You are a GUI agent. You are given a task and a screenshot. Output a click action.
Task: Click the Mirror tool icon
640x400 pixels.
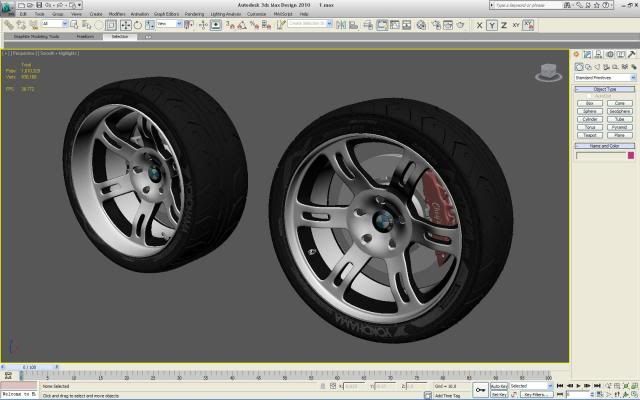341,25
